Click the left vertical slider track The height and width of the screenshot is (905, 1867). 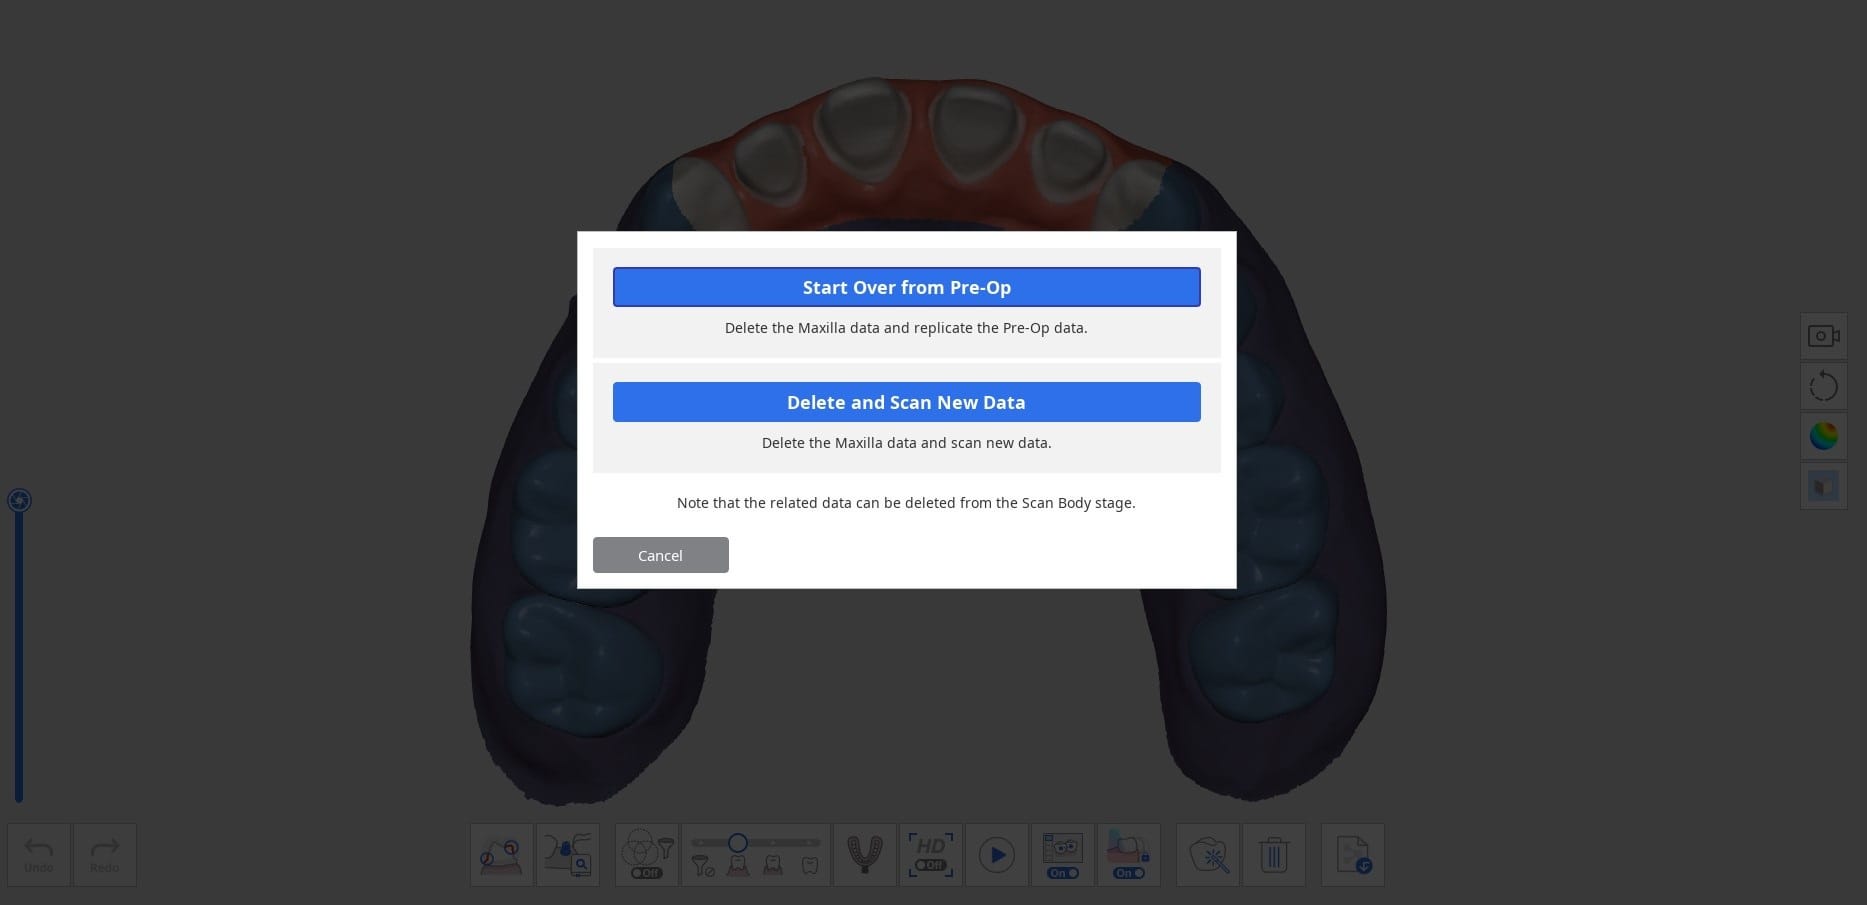(x=18, y=655)
